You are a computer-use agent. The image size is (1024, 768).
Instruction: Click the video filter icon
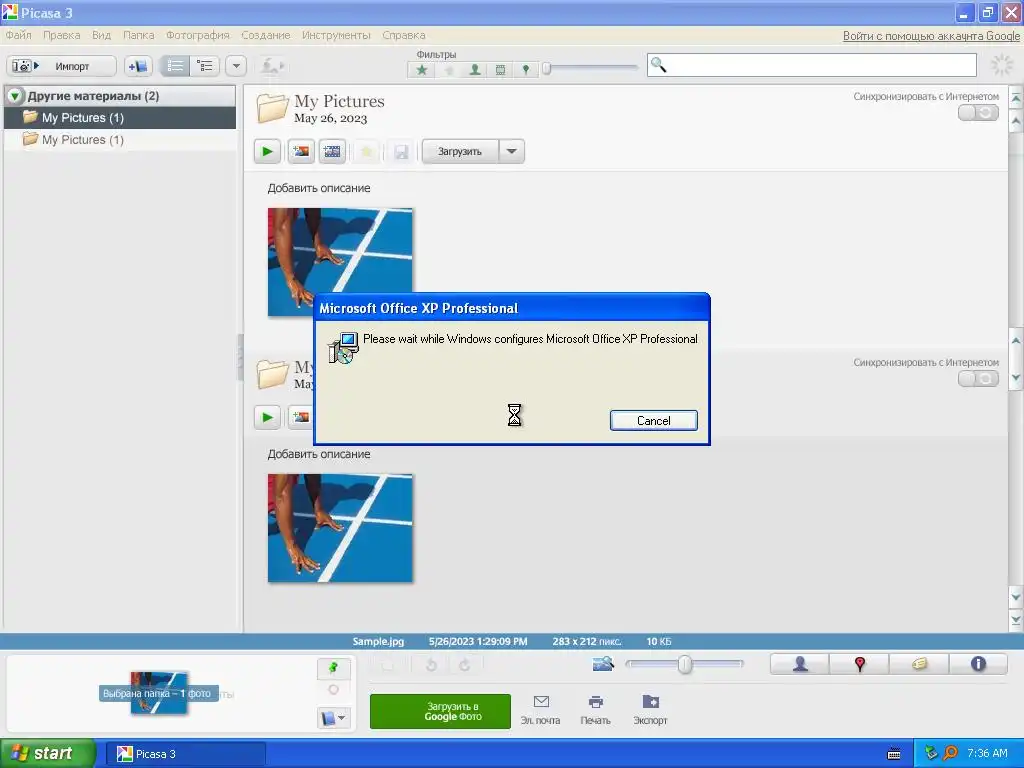click(500, 69)
